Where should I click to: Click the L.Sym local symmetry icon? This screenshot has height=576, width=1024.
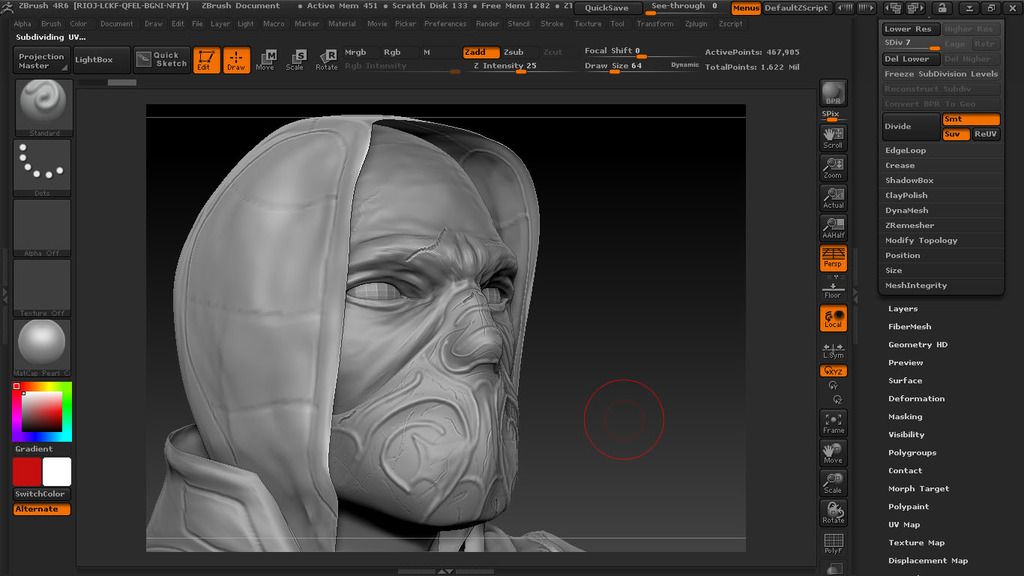coord(833,351)
